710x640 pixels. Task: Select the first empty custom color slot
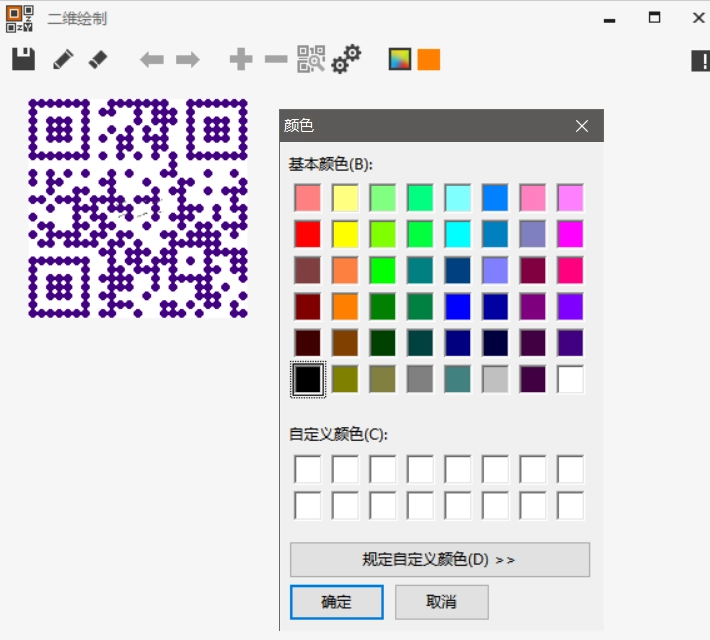[x=308, y=469]
